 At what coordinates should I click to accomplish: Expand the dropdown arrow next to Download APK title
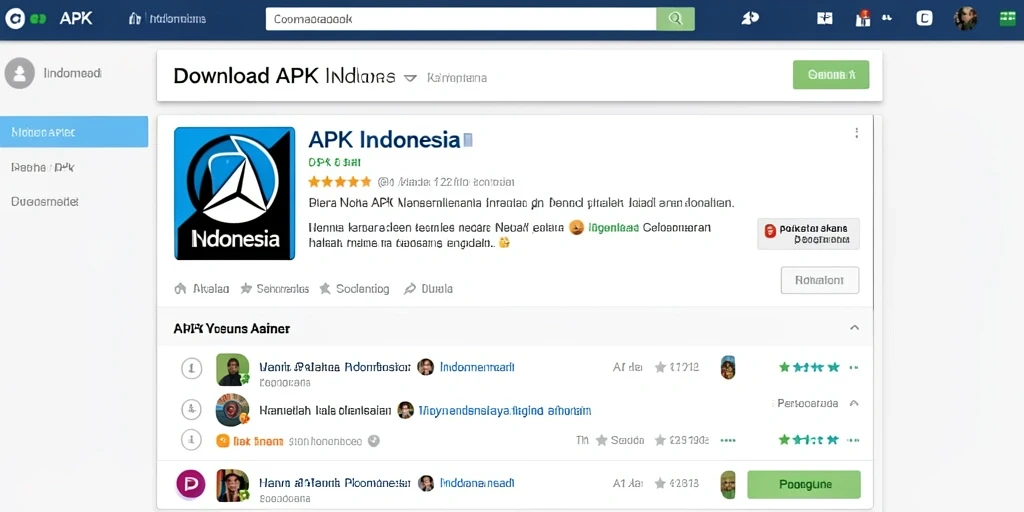pyautogui.click(x=410, y=78)
